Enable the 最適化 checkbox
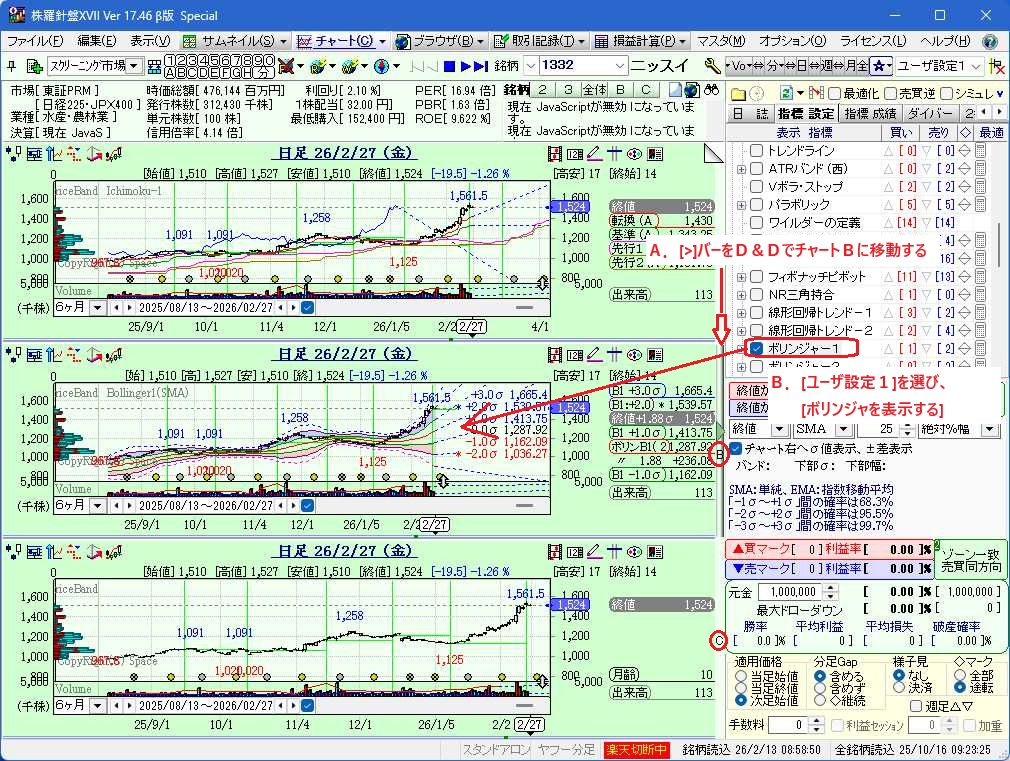This screenshot has height=761, width=1010. coord(834,93)
